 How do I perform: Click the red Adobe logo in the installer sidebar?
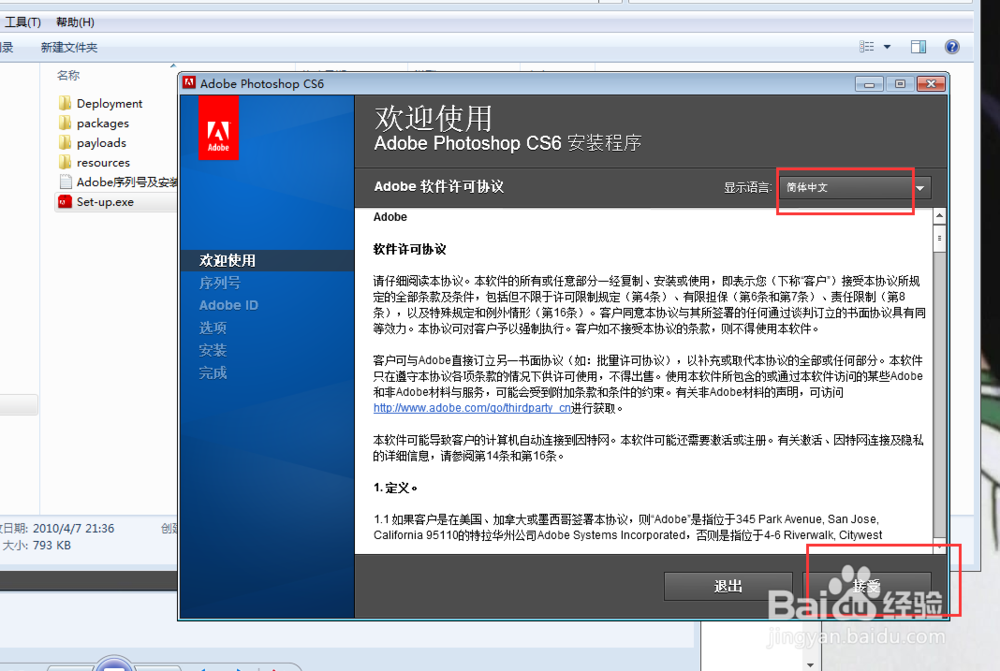click(x=220, y=127)
